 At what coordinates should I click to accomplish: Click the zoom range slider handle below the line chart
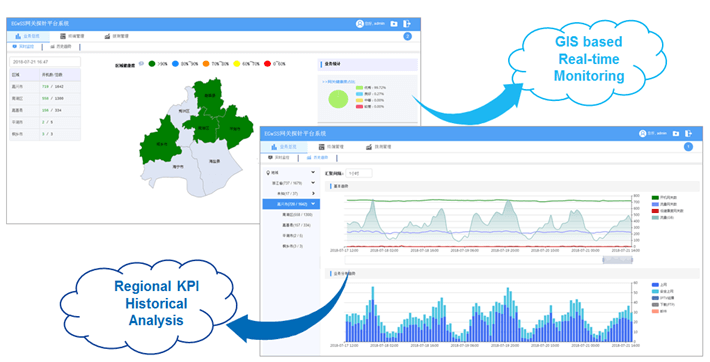(x=618, y=260)
